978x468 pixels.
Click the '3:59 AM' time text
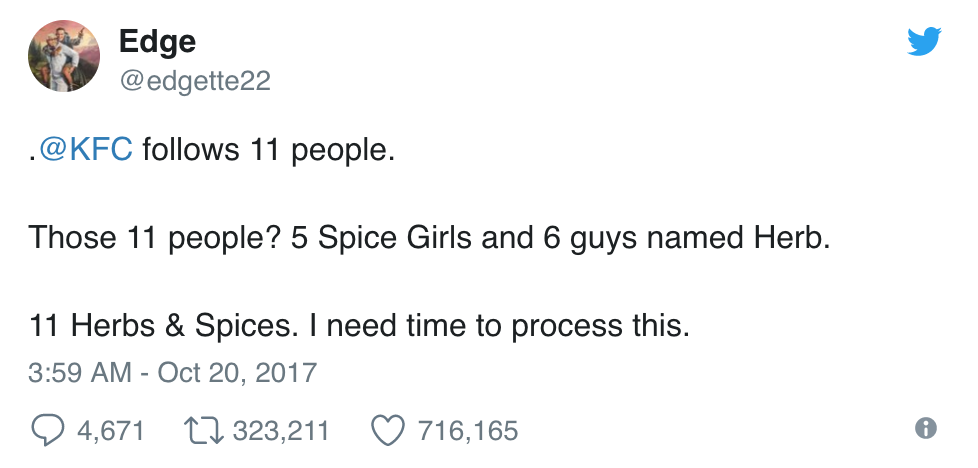click(80, 373)
